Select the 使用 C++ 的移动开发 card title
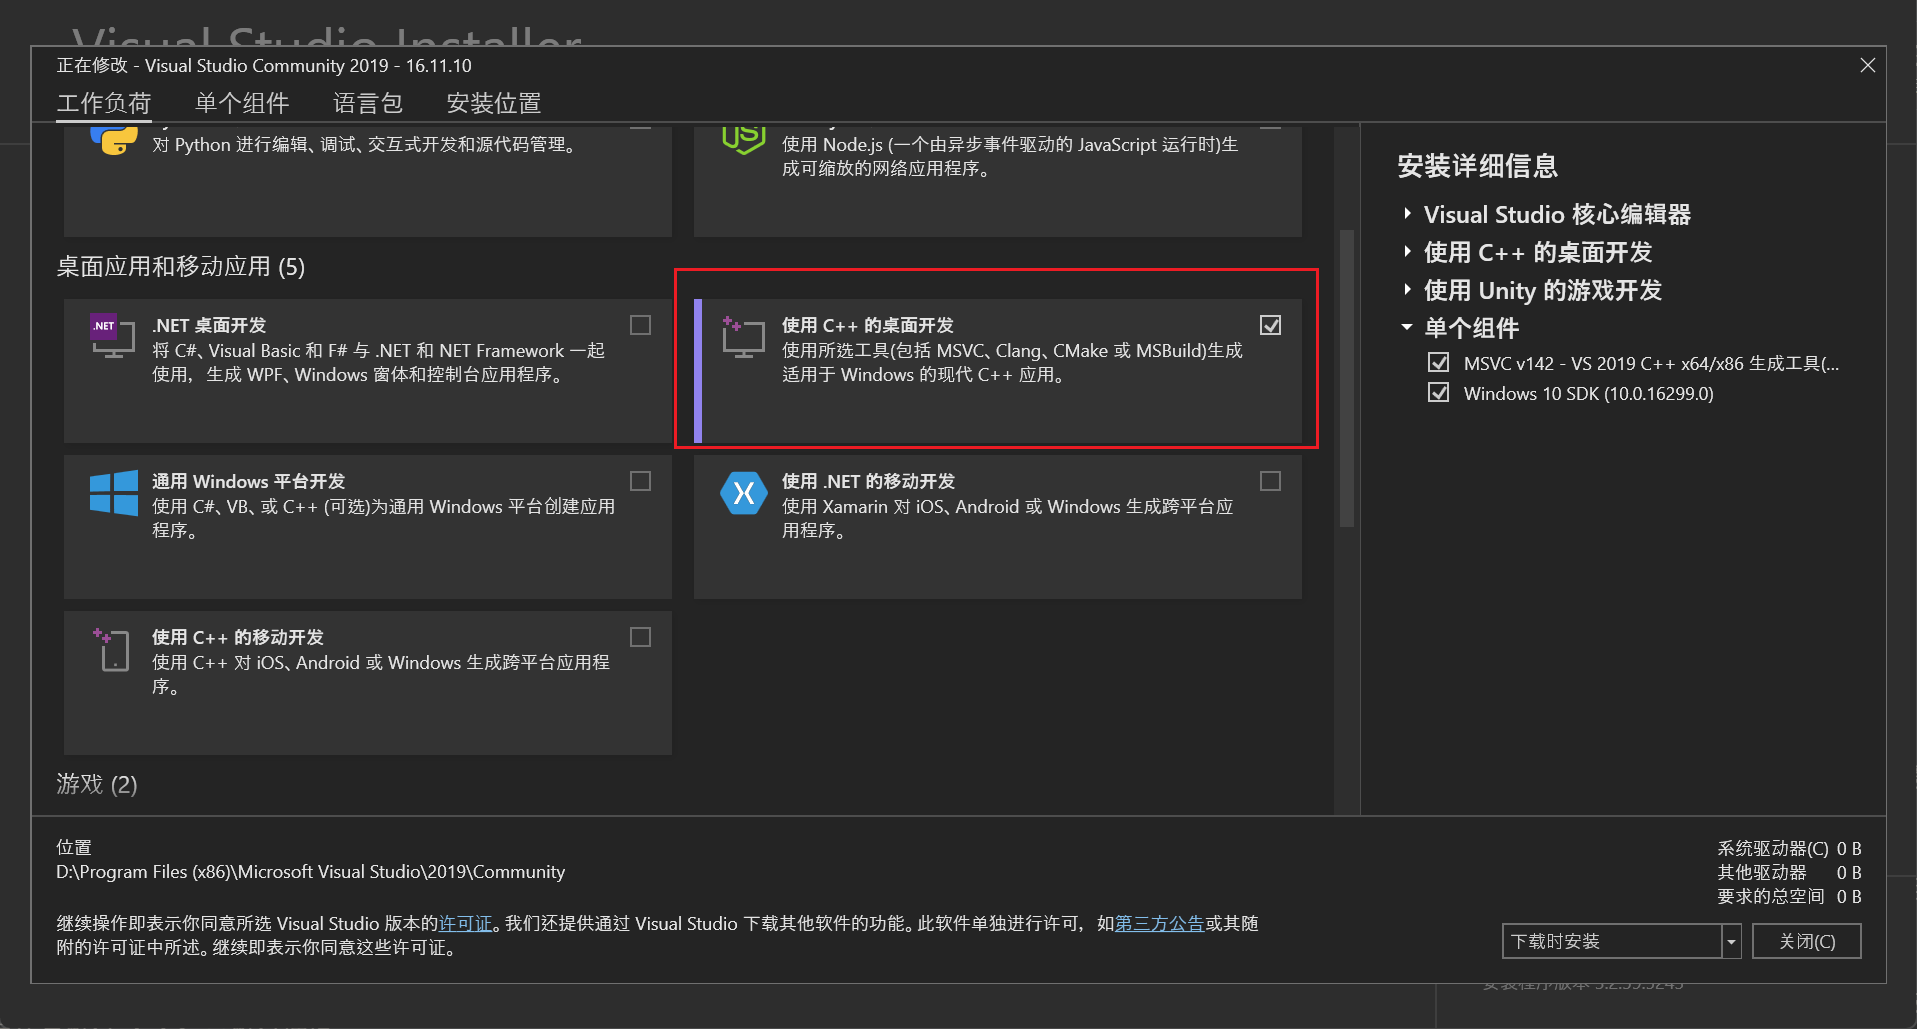The height and width of the screenshot is (1029, 1917). click(238, 637)
